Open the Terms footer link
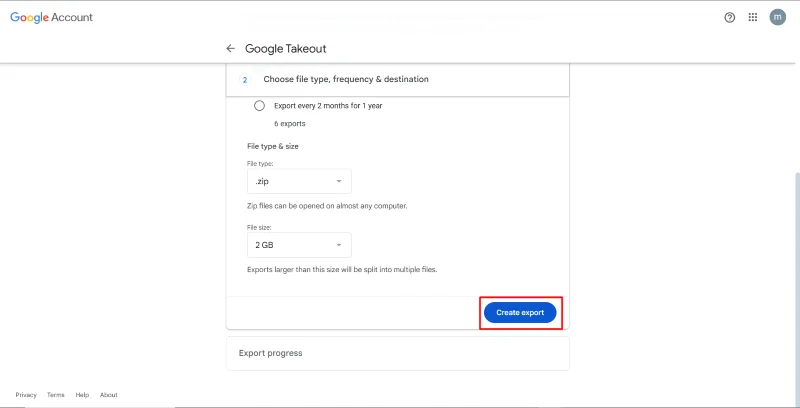The width and height of the screenshot is (800, 408). point(56,395)
